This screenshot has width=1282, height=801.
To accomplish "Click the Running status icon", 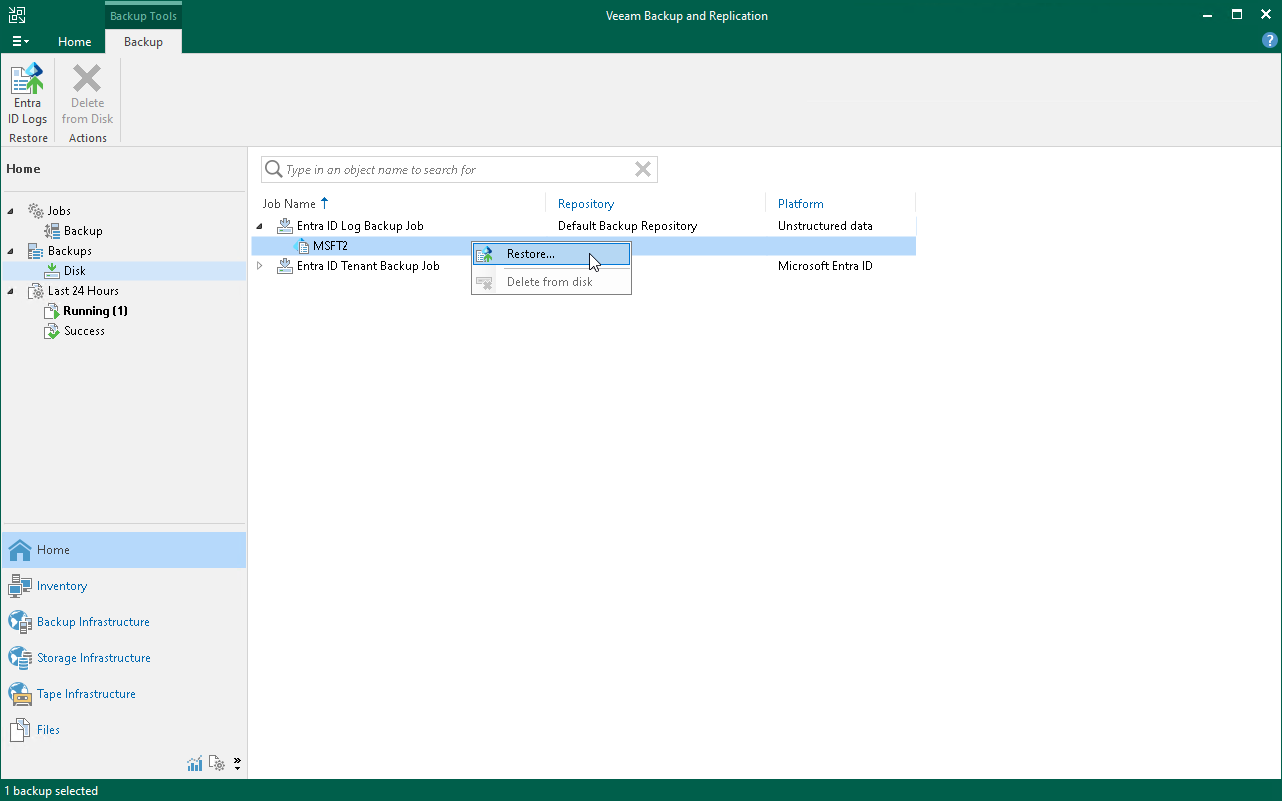I will tap(52, 311).
